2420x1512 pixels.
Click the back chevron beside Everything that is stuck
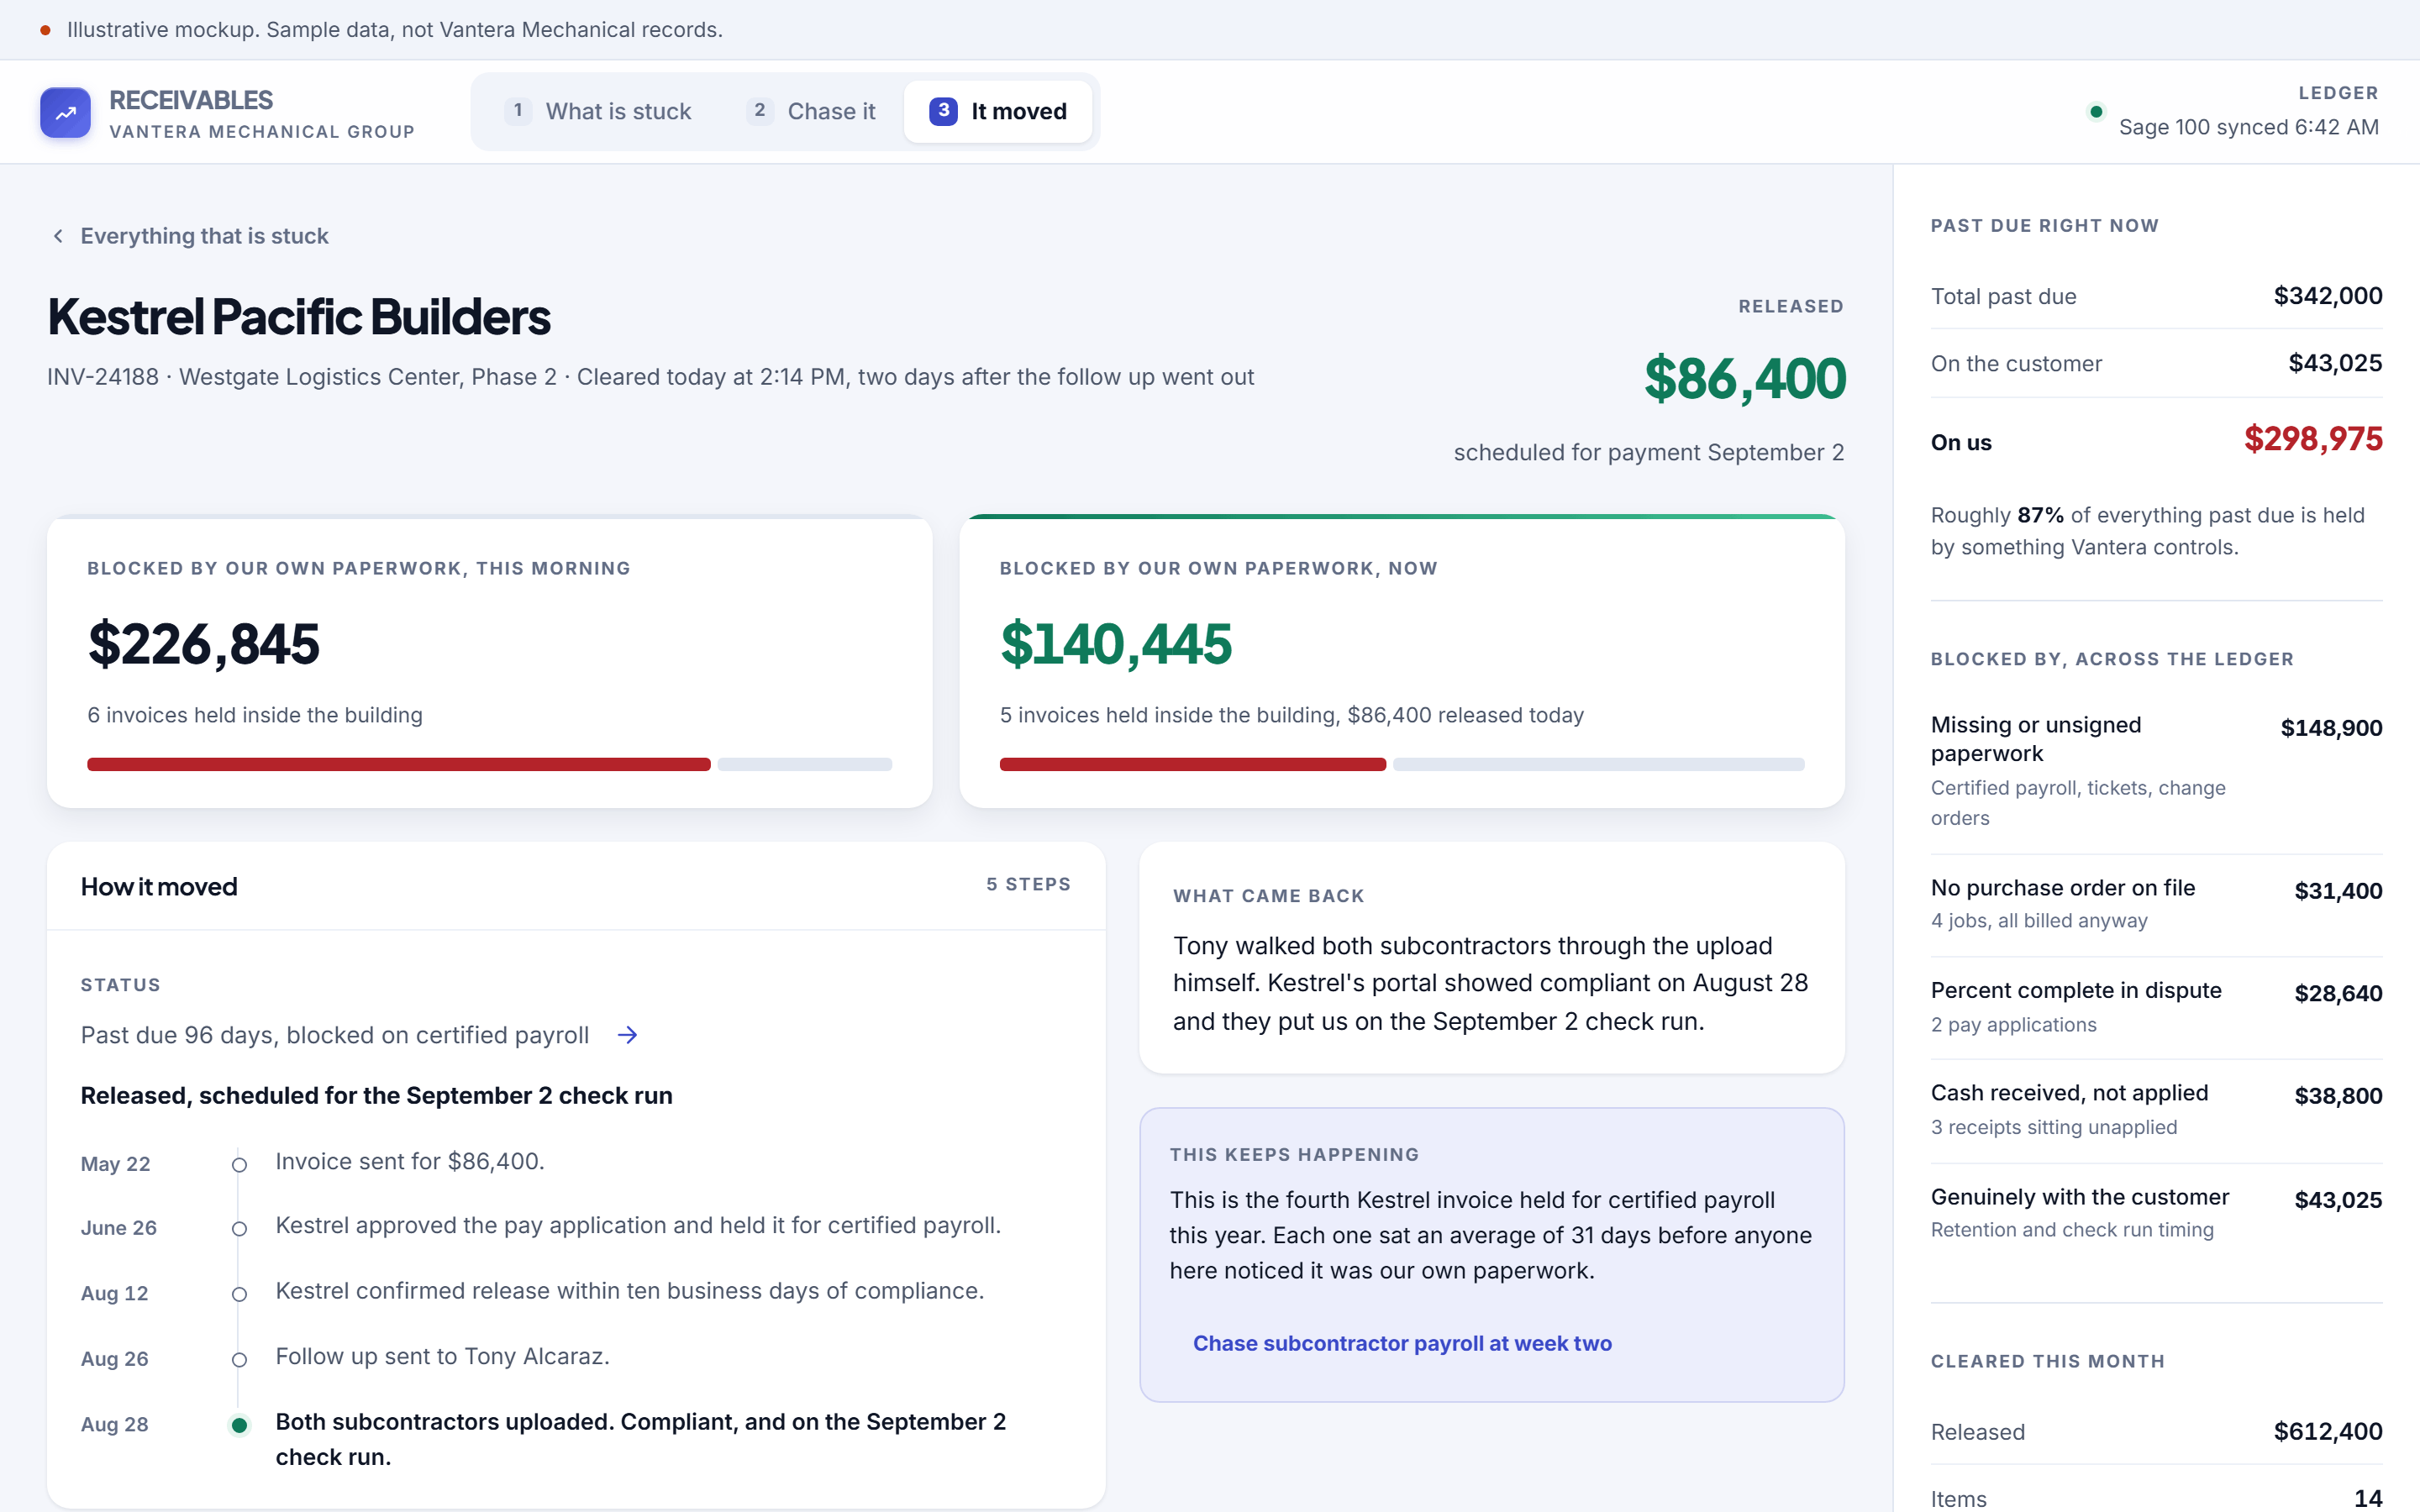point(58,236)
